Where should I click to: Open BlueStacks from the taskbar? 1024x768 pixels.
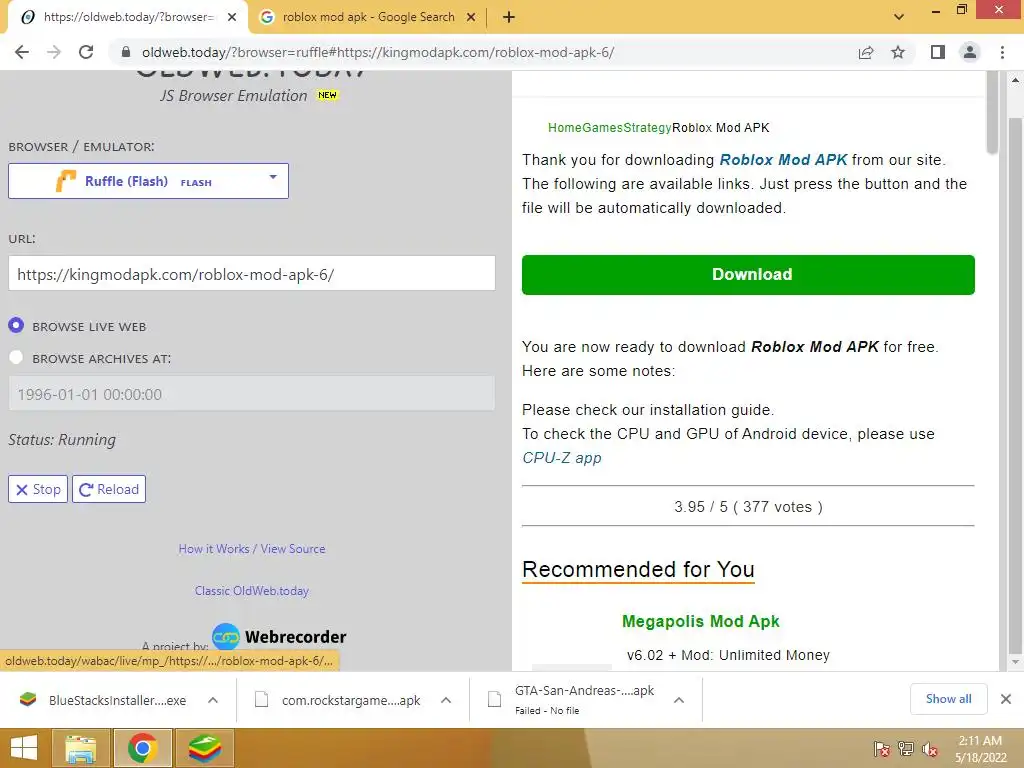pyautogui.click(x=204, y=748)
